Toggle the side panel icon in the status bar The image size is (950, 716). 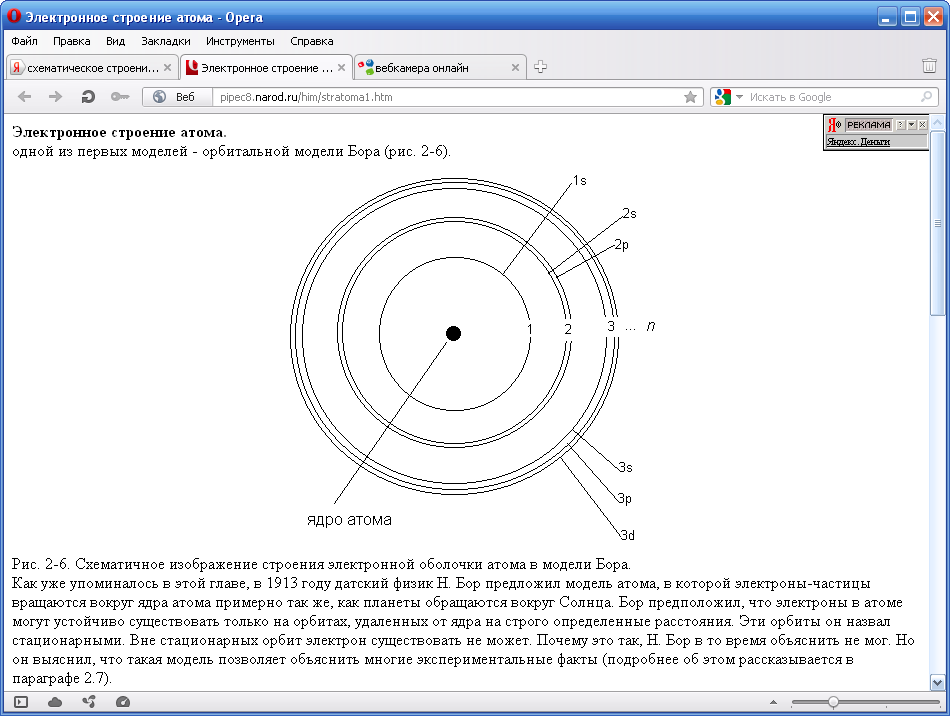[x=21, y=702]
